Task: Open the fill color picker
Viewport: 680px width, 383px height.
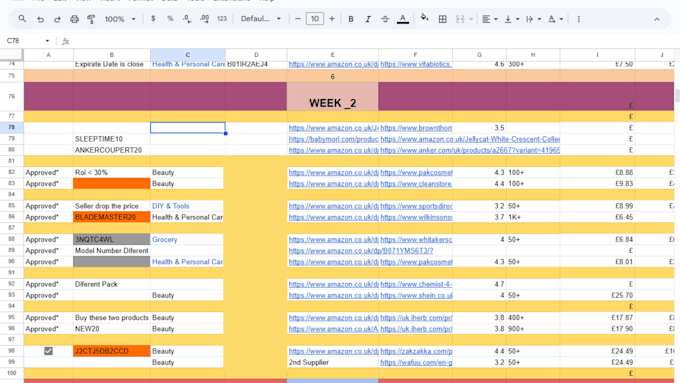Action: (x=425, y=18)
